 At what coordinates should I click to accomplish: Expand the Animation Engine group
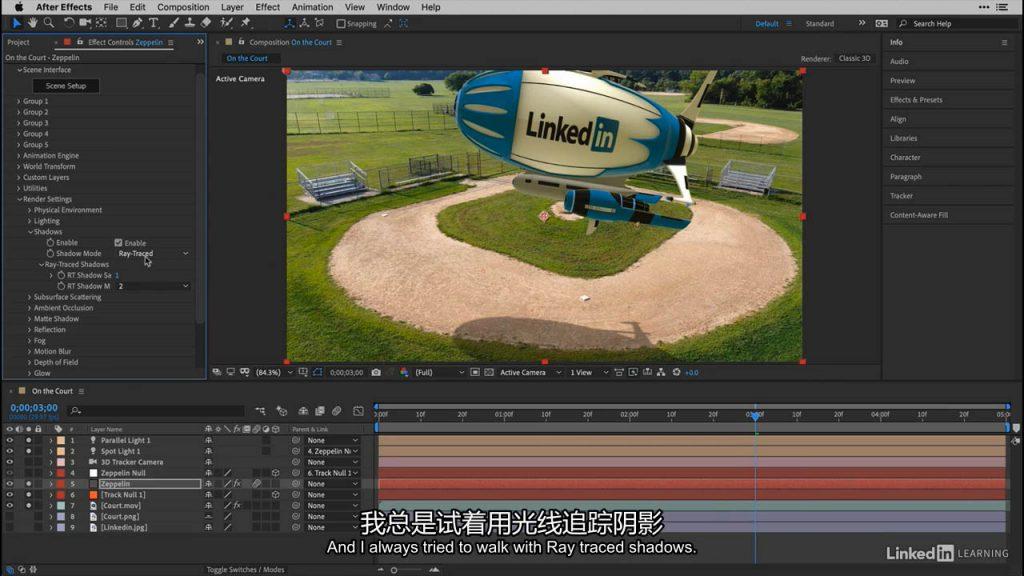tap(18, 155)
